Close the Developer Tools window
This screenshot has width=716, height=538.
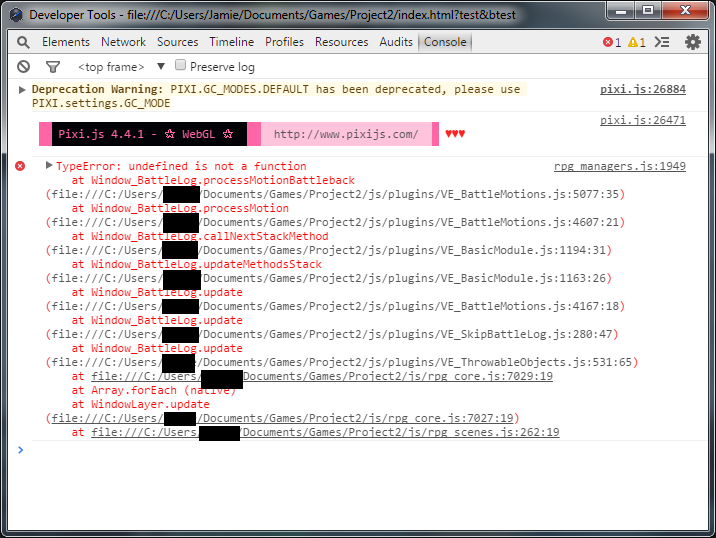click(x=684, y=11)
